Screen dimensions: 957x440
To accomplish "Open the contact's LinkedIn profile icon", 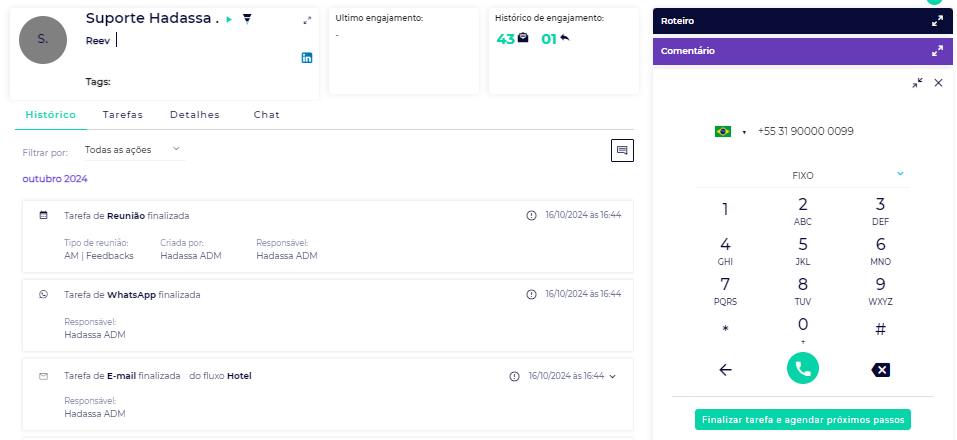I will [307, 58].
